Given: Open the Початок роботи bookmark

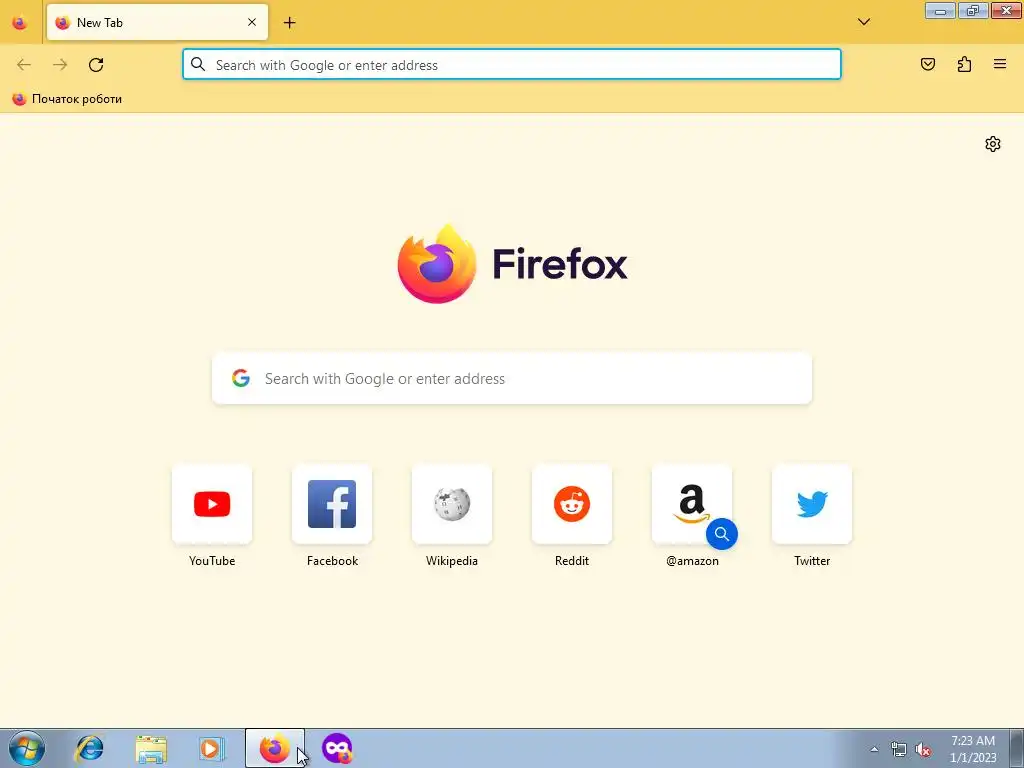Looking at the screenshot, I should tap(67, 99).
